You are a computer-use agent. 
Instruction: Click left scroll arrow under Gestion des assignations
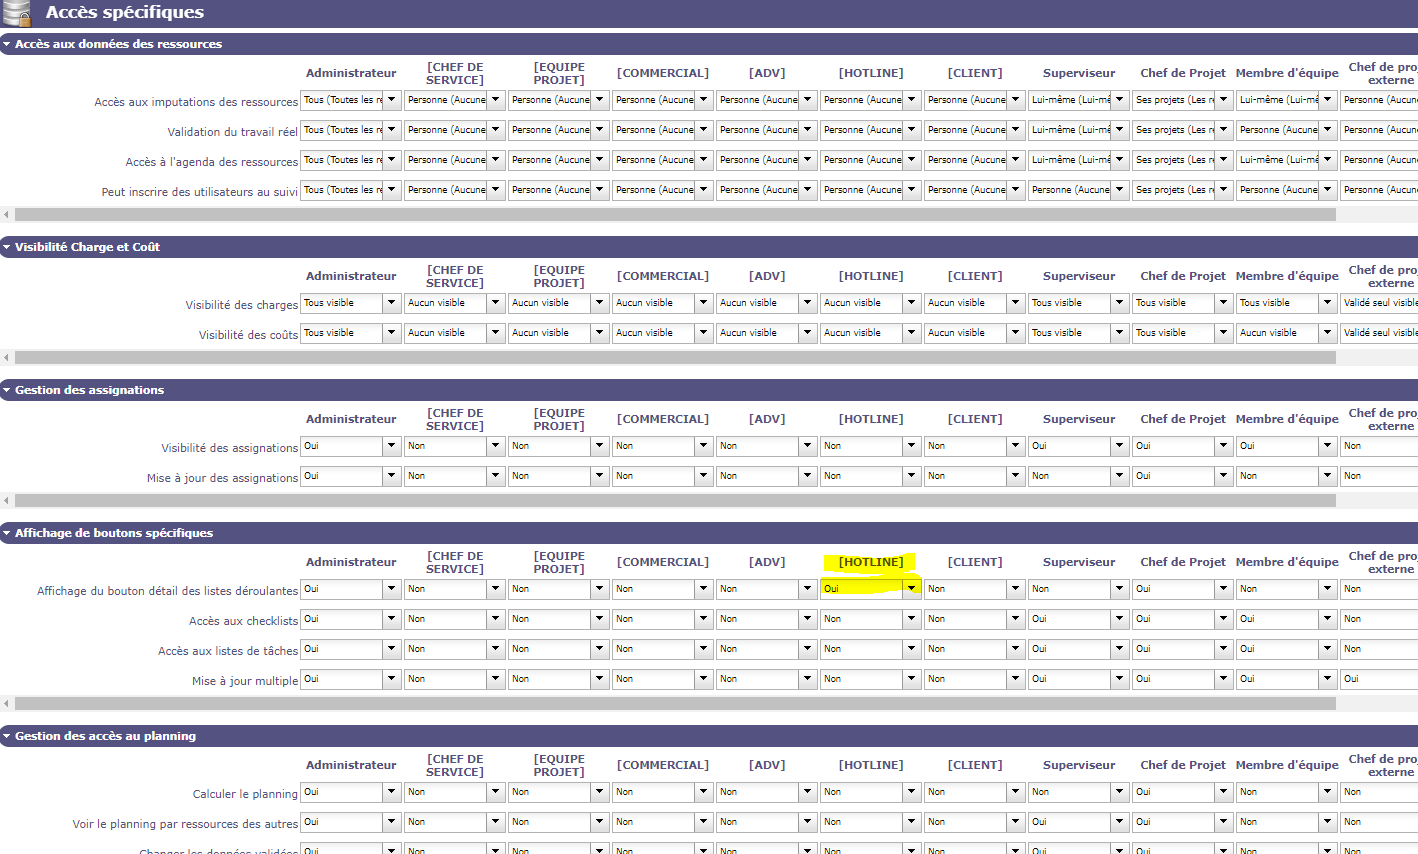pyautogui.click(x=7, y=500)
